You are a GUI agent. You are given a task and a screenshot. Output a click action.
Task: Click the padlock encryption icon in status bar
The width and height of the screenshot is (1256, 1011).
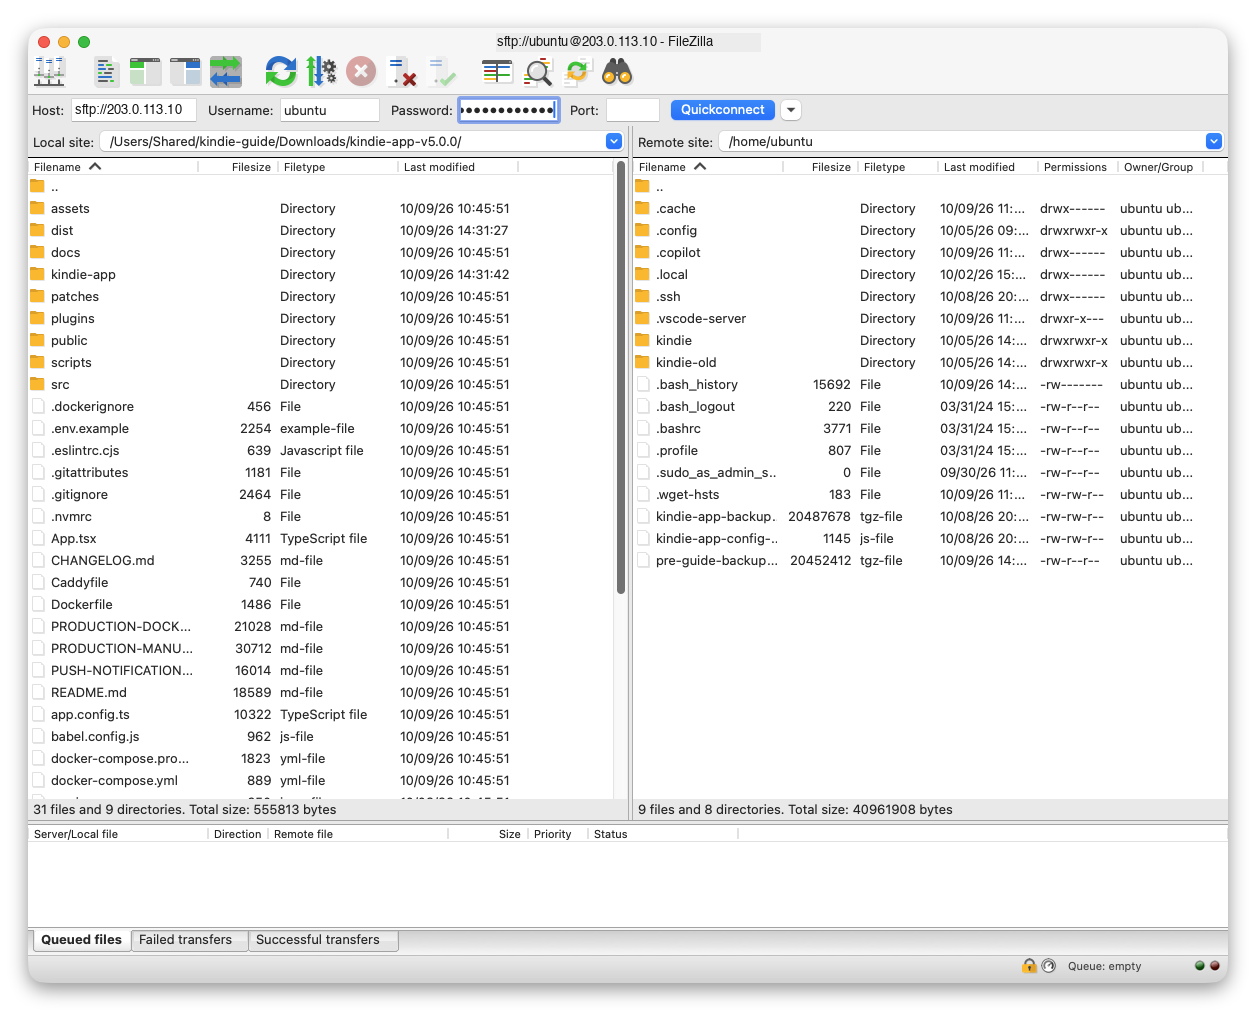point(1029,966)
